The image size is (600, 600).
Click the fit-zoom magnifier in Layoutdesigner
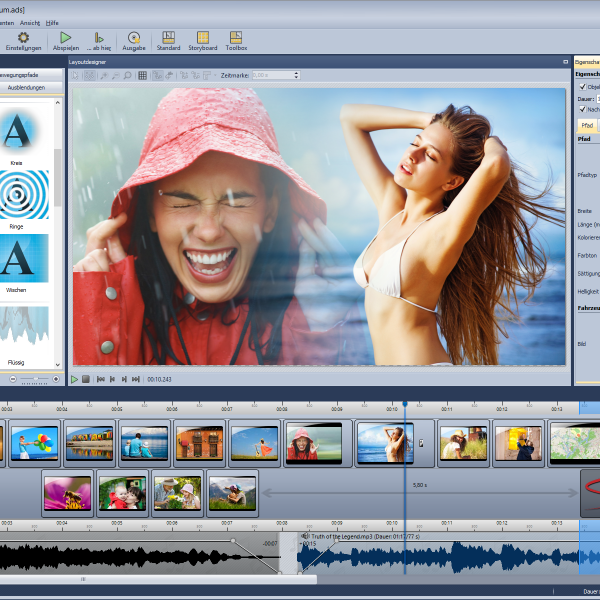(x=127, y=75)
